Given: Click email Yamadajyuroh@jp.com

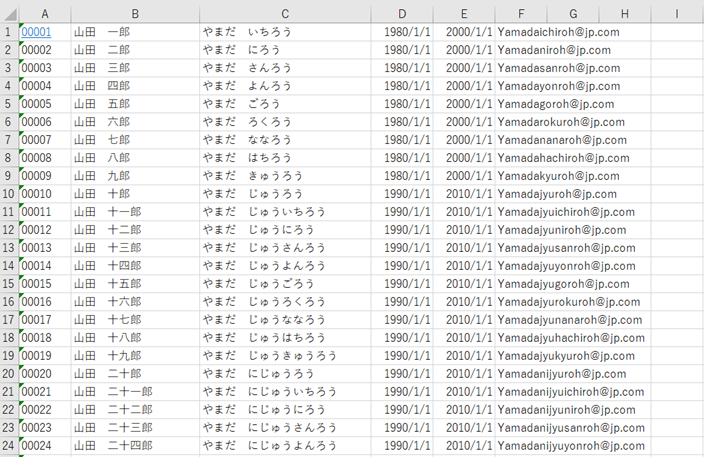Looking at the screenshot, I should click(557, 194).
